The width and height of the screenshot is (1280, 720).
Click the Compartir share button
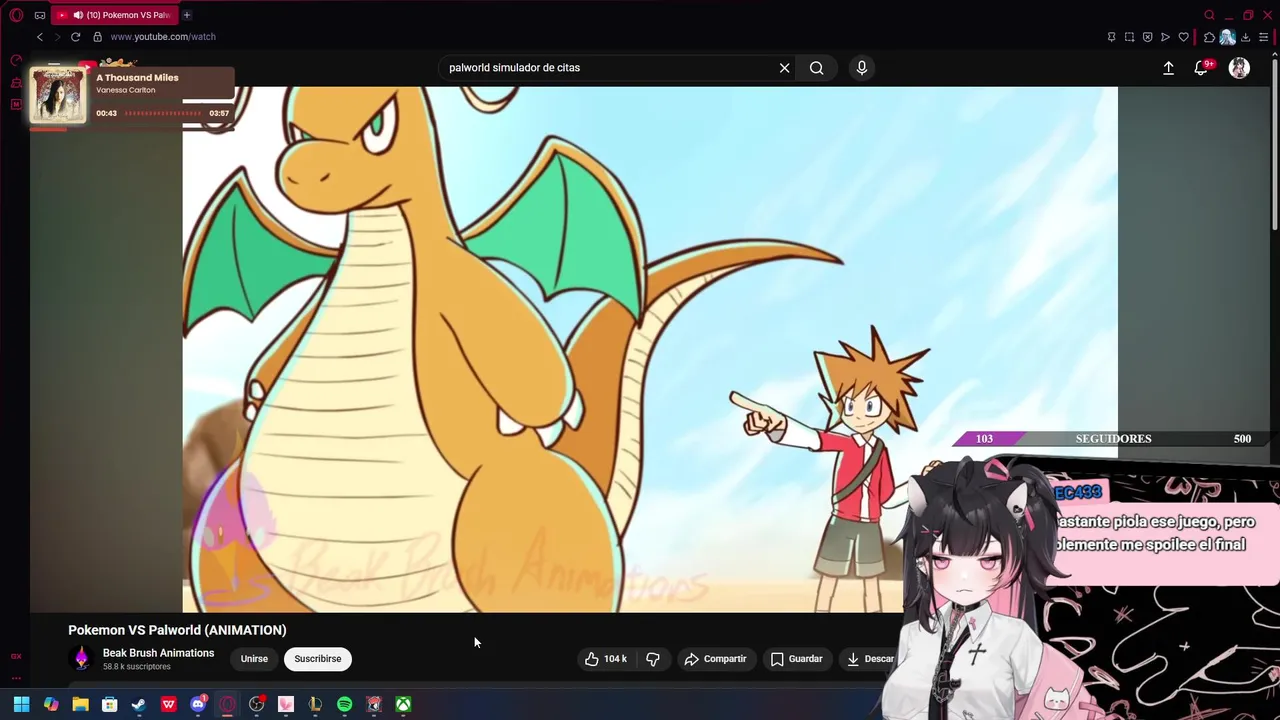coord(715,659)
